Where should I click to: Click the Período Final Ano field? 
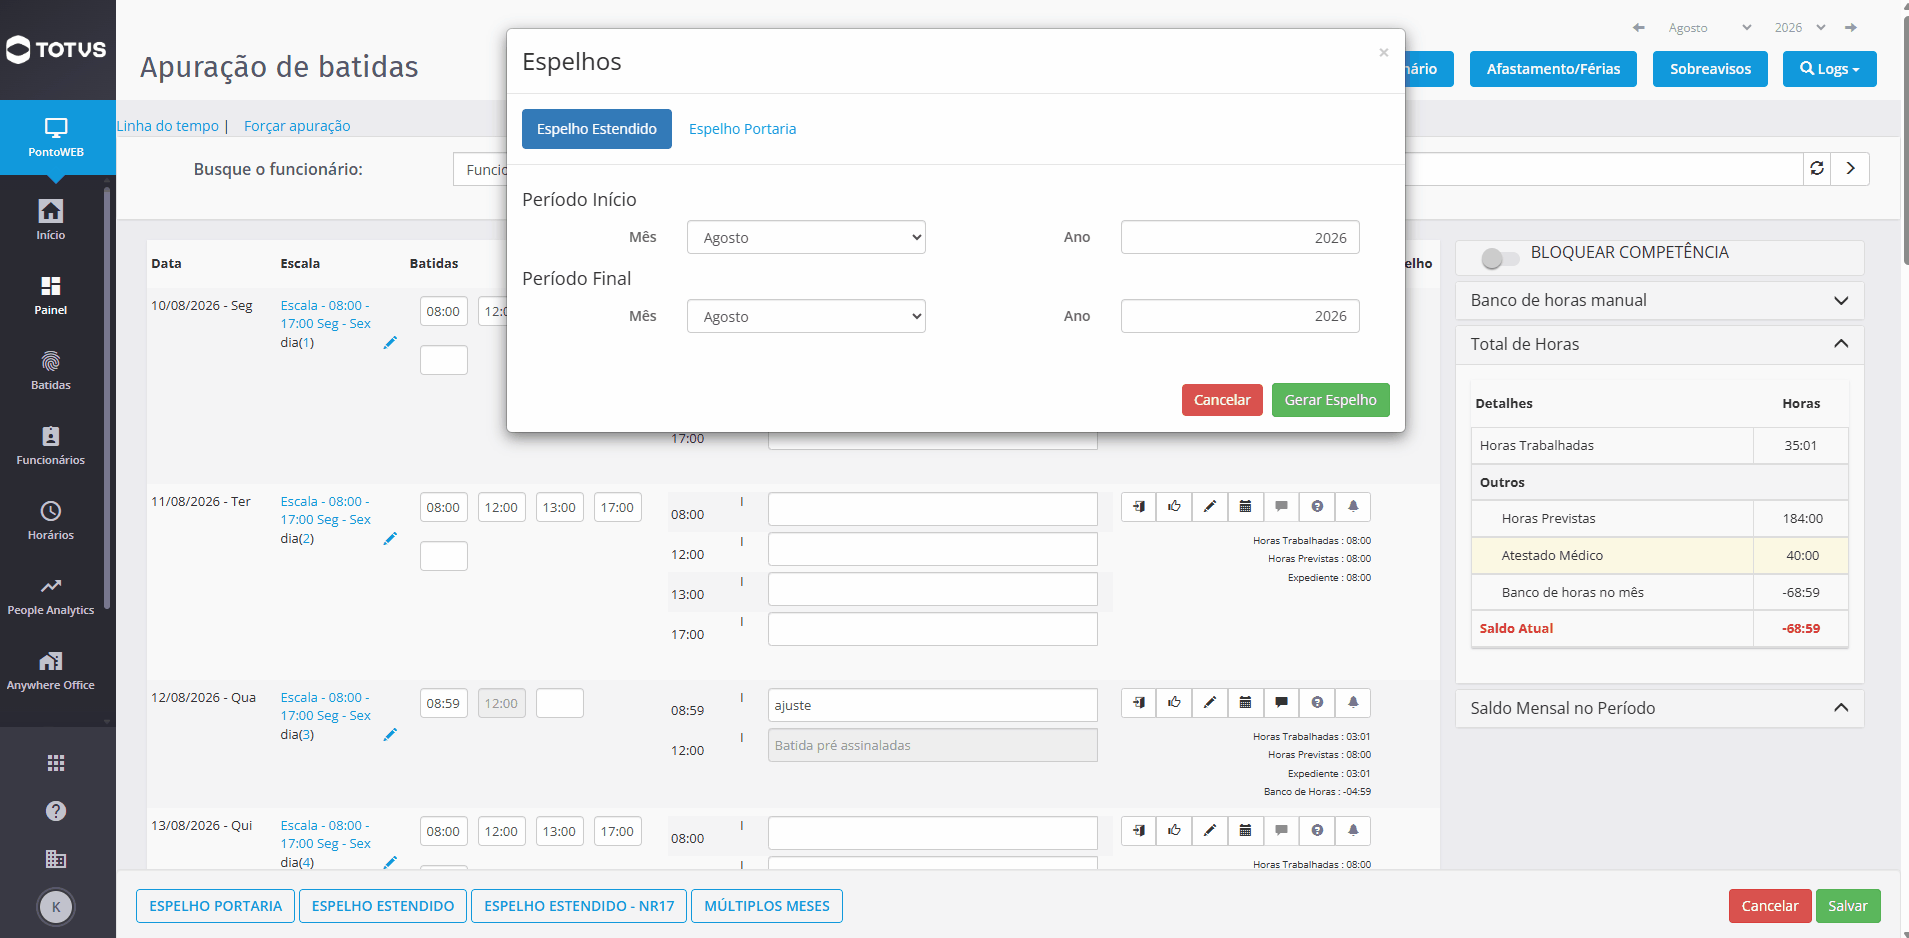(x=1240, y=316)
